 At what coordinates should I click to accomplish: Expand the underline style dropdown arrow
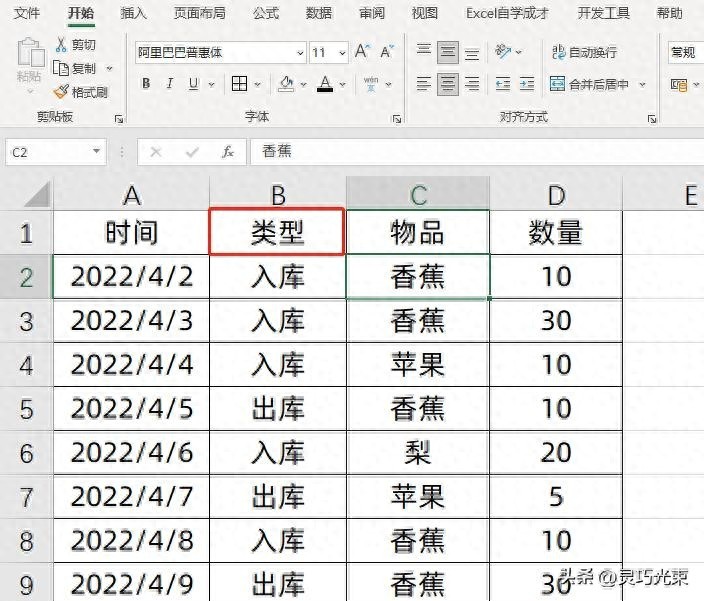click(x=211, y=84)
